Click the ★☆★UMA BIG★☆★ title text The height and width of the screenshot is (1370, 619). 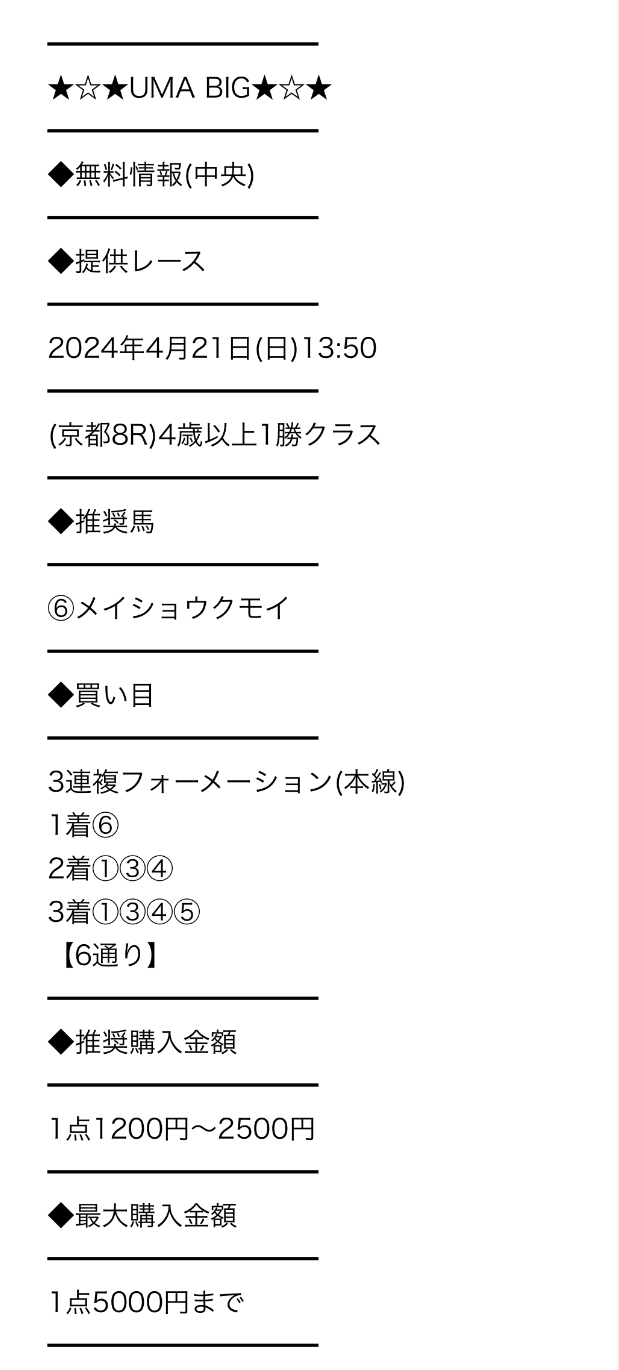click(x=189, y=88)
